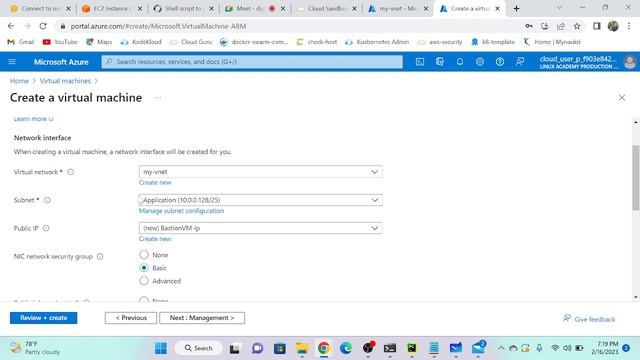The image size is (640, 360).
Task: Show info tooltip for Virtual network
Action: click(71, 172)
